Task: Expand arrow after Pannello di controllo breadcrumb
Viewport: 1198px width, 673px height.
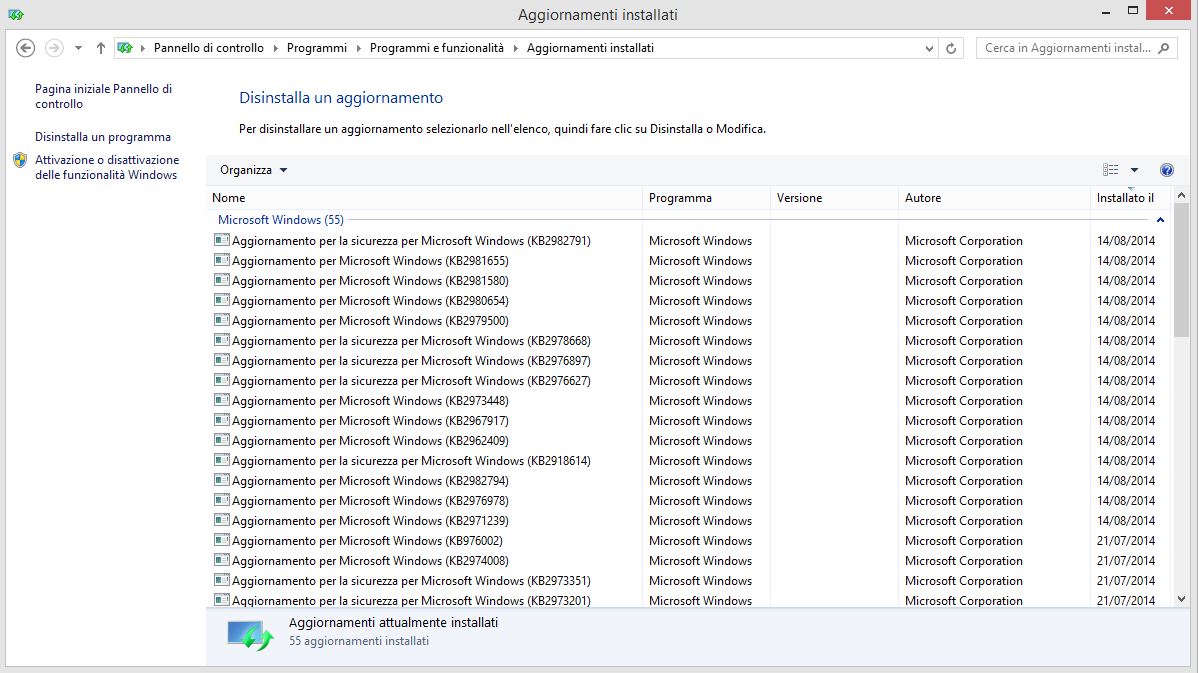Action: (x=276, y=48)
